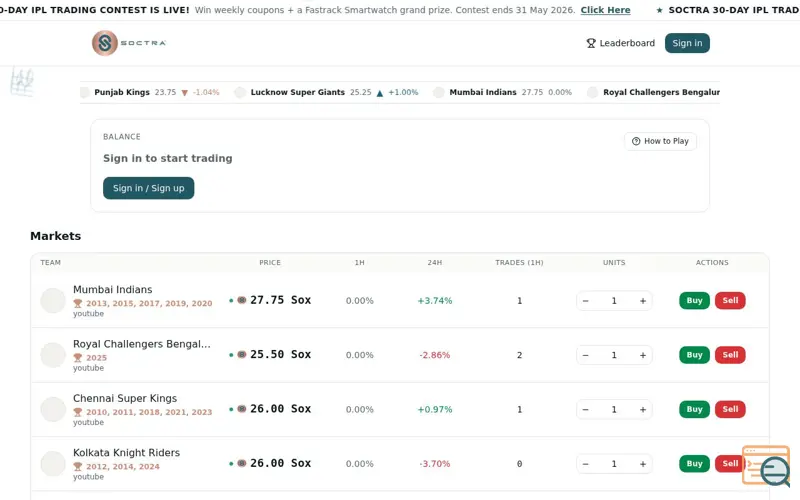Sell Royal Challengers Bengaluru units
This screenshot has height=500, width=800.
click(x=730, y=355)
